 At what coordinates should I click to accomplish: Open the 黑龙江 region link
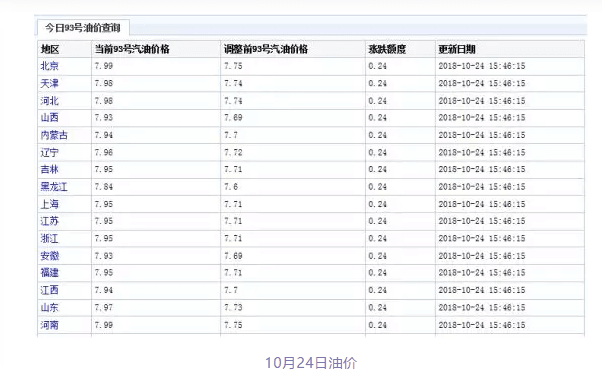click(54, 187)
